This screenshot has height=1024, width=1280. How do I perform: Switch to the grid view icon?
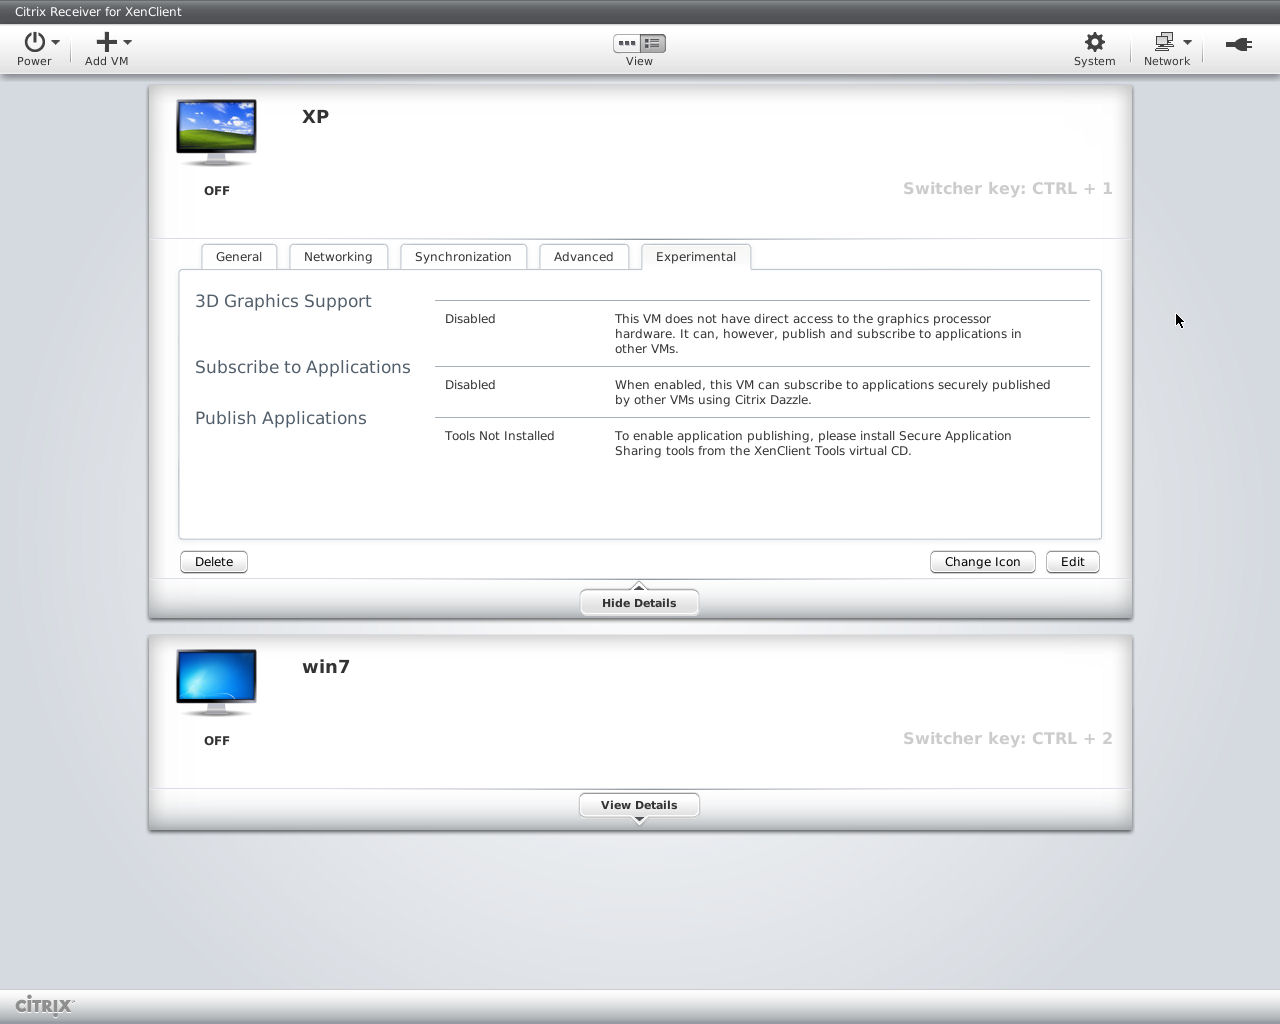(x=627, y=43)
